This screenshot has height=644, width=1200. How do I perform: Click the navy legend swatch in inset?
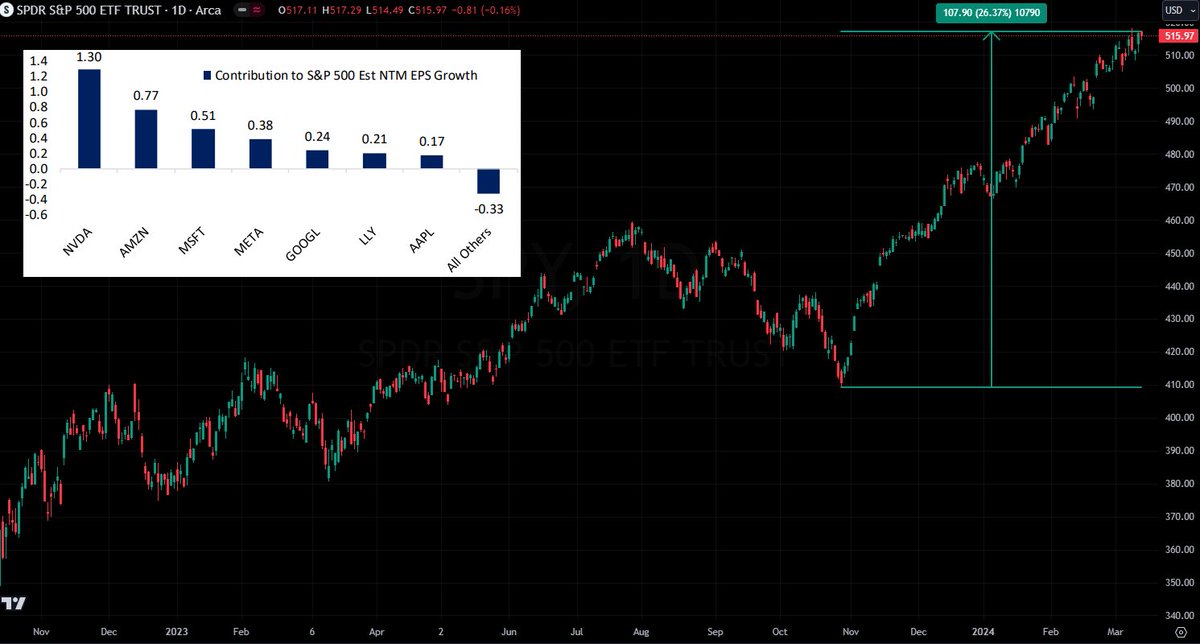(208, 76)
